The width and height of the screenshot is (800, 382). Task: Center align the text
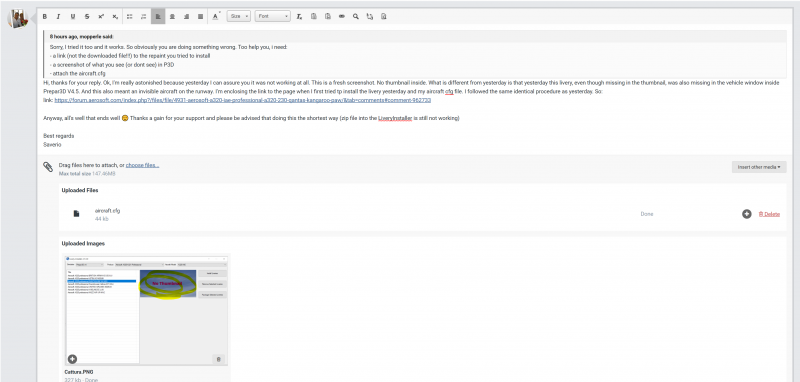pos(172,17)
